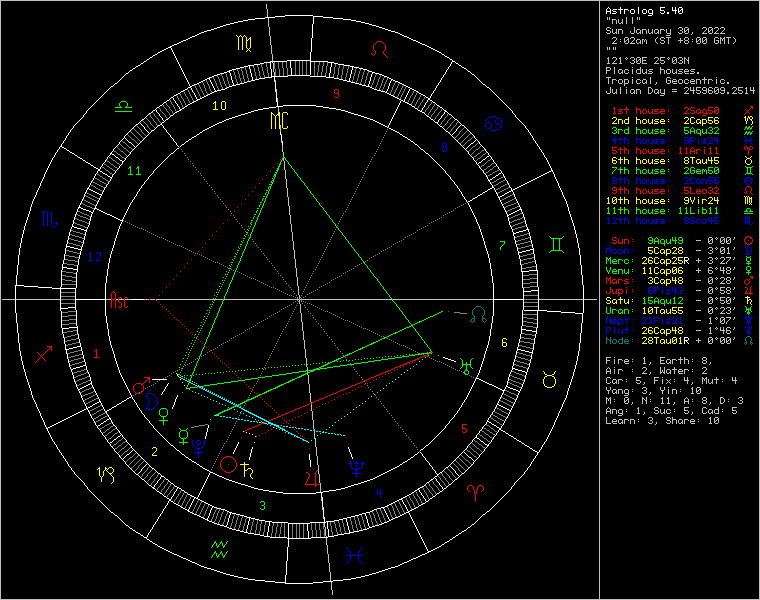Click house number 1 in the wheel

click(96, 354)
